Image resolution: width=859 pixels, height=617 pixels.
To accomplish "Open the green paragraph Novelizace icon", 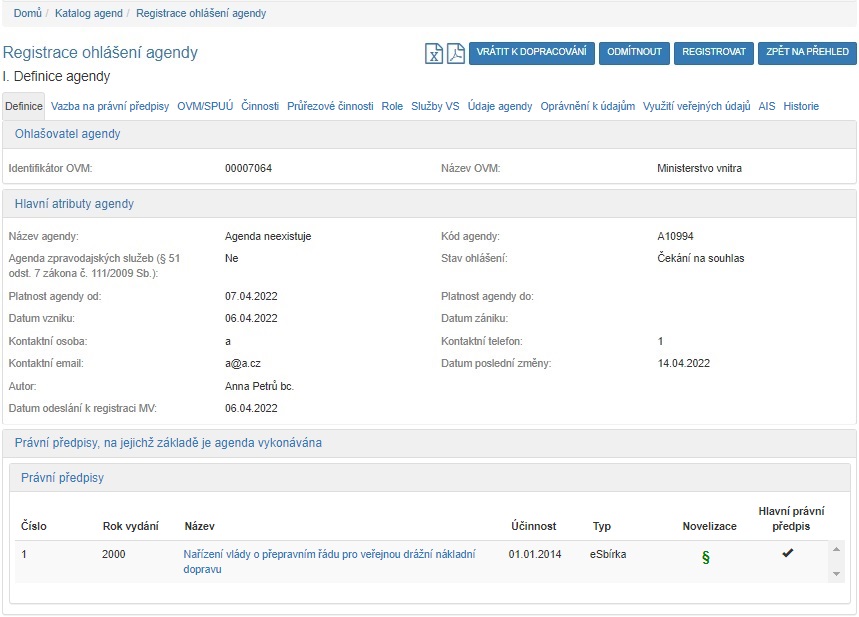I will pyautogui.click(x=705, y=558).
